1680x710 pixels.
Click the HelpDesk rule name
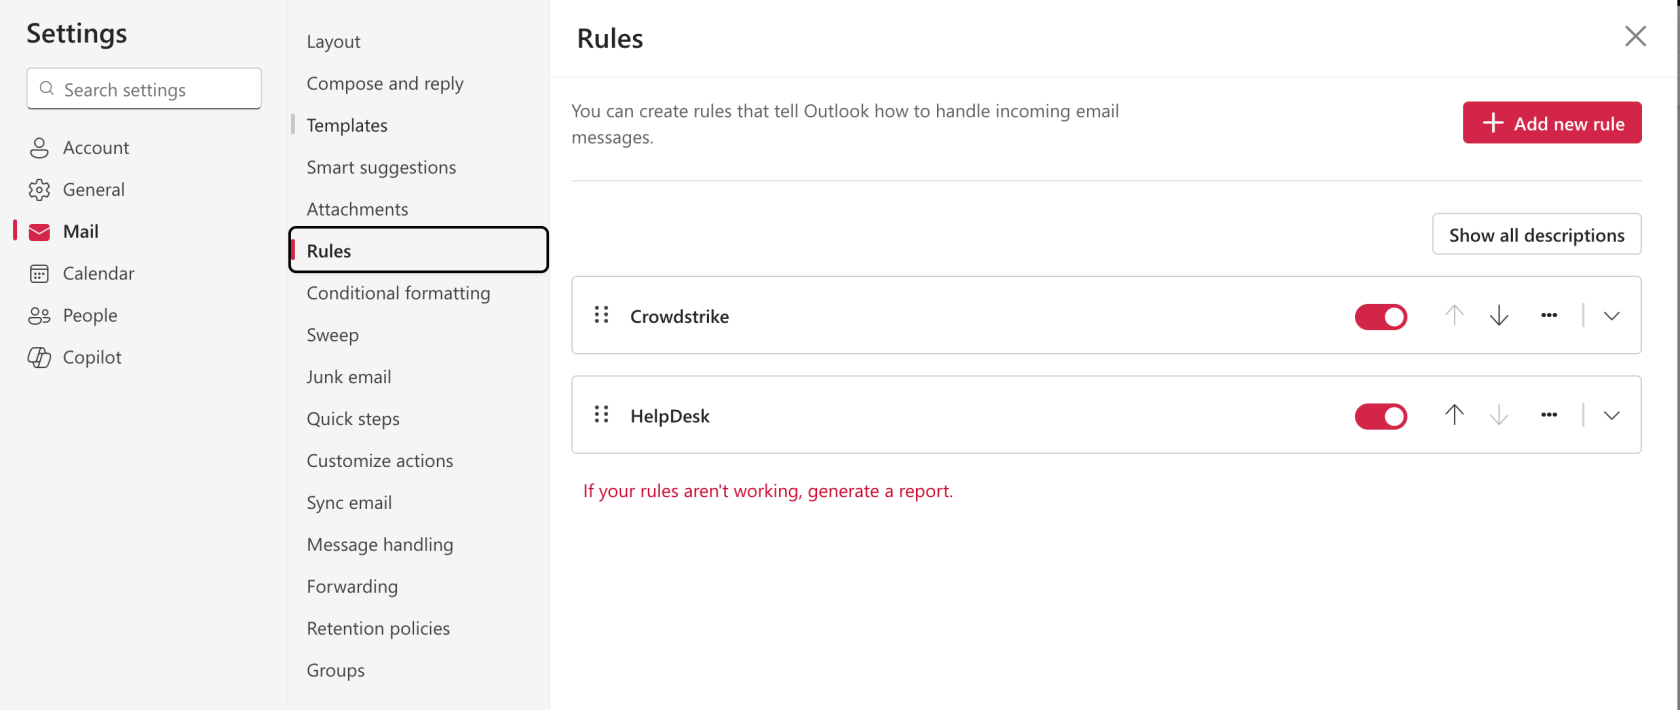(x=670, y=417)
